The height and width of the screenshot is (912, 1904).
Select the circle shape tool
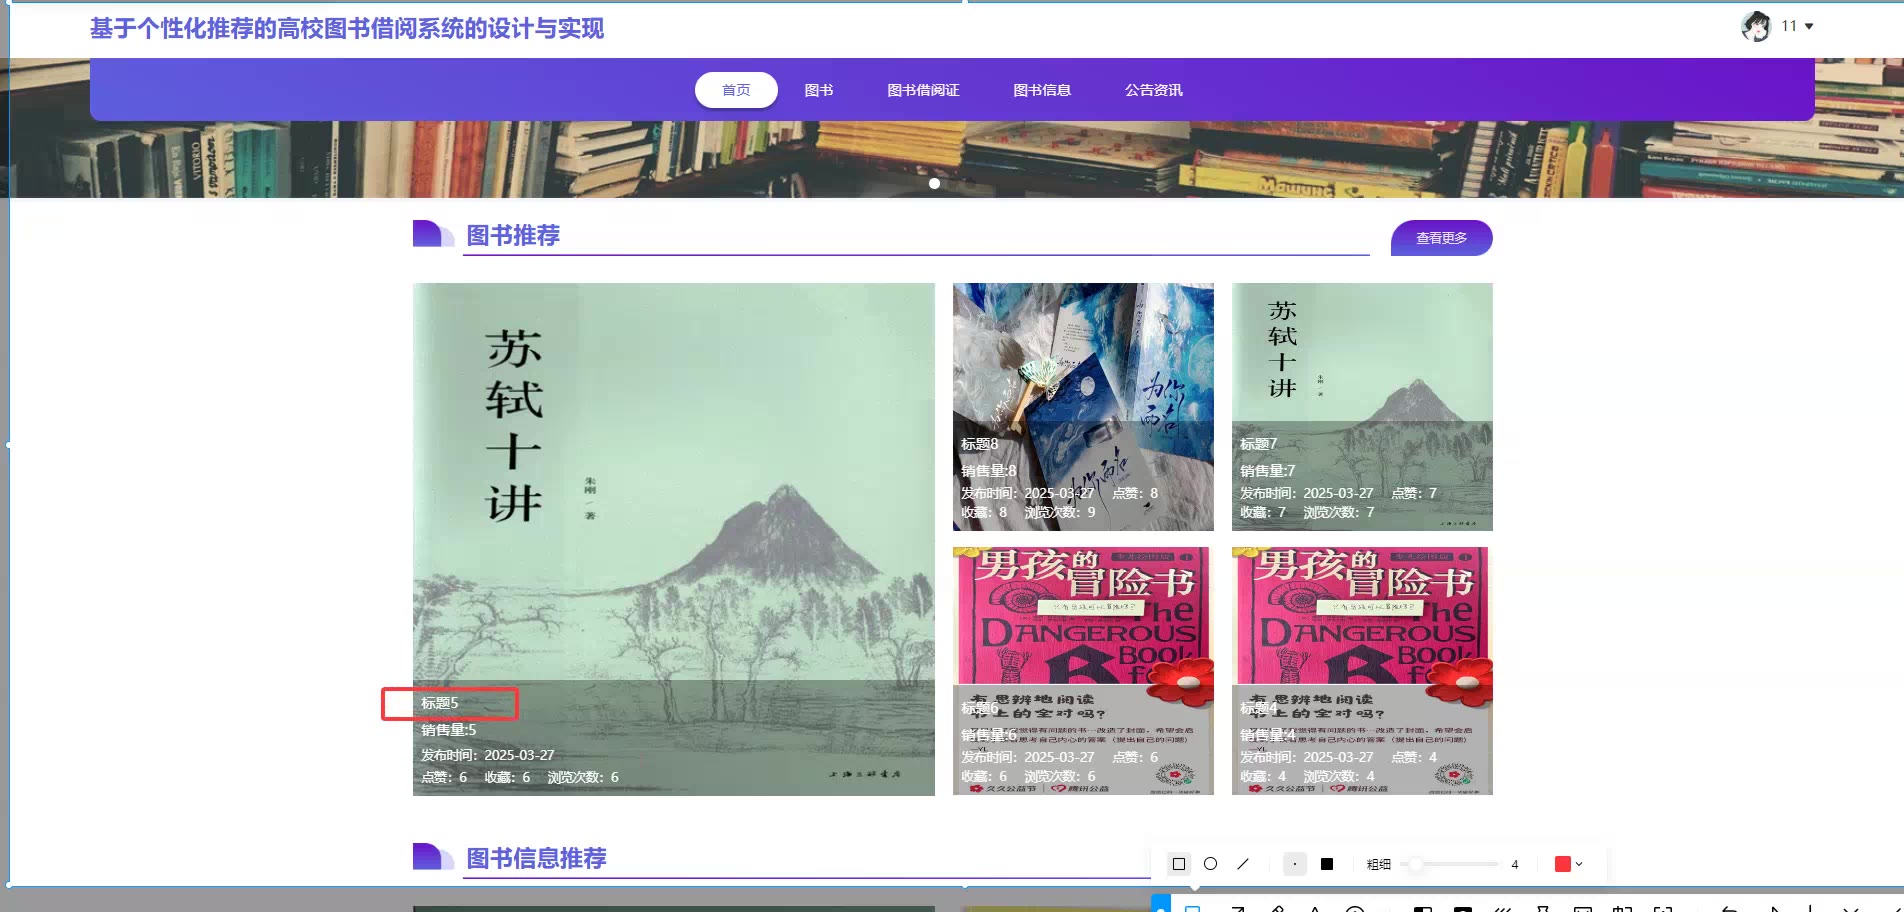[x=1210, y=864]
